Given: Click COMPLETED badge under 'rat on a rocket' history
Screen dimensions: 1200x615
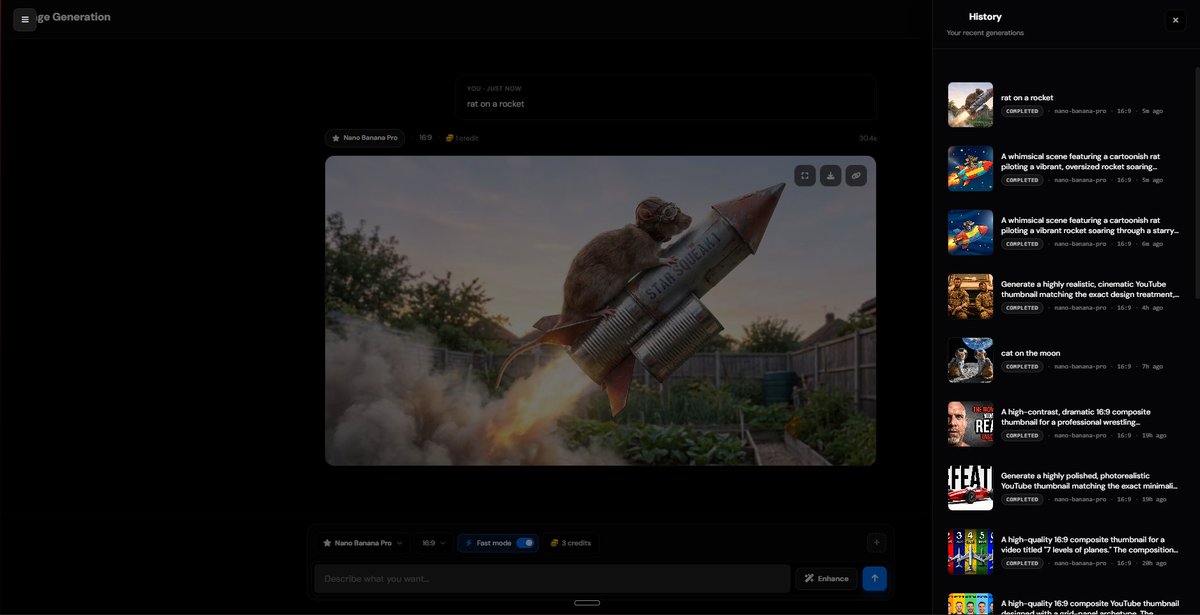Looking at the screenshot, I should pyautogui.click(x=1022, y=112).
